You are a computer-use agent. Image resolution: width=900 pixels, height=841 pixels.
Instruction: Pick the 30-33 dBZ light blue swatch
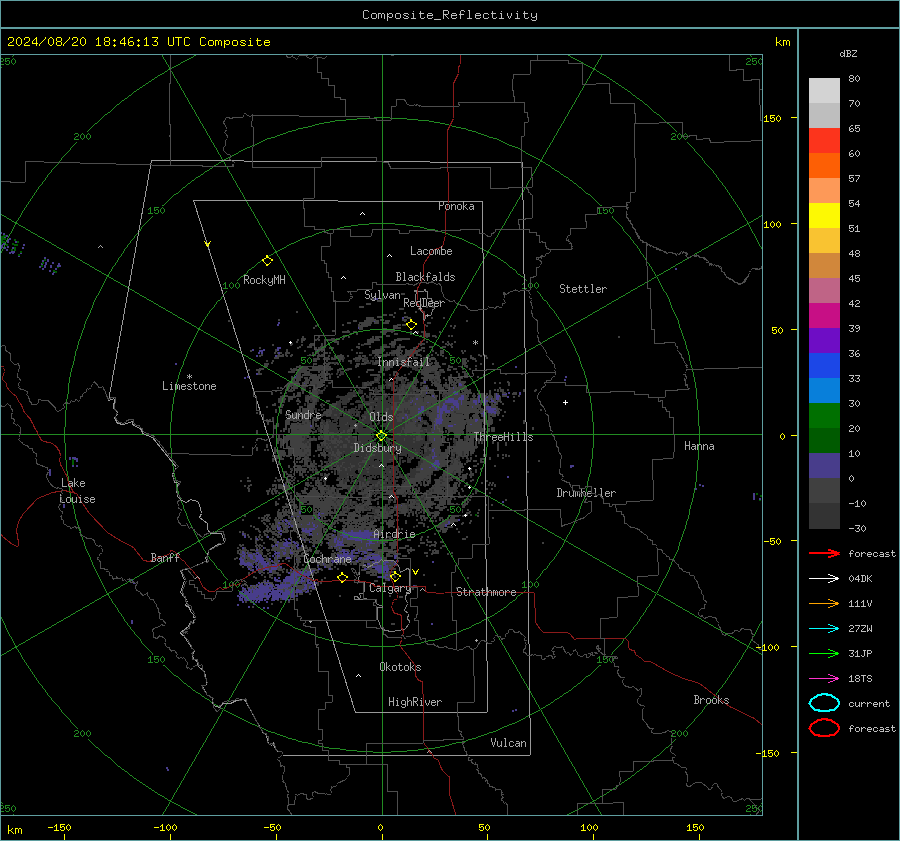(824, 391)
